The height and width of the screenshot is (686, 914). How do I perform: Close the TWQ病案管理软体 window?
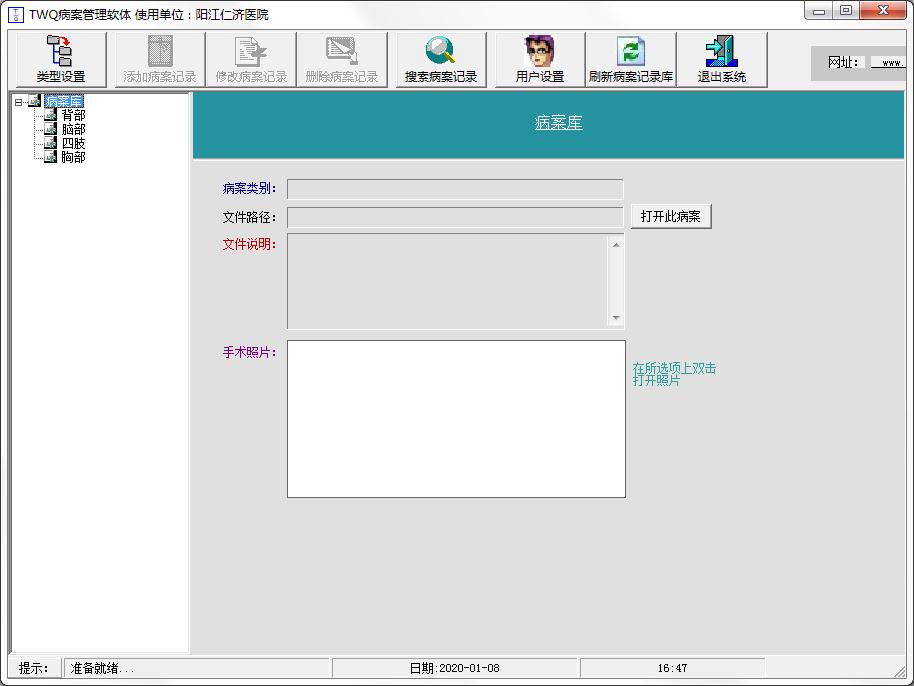(884, 11)
